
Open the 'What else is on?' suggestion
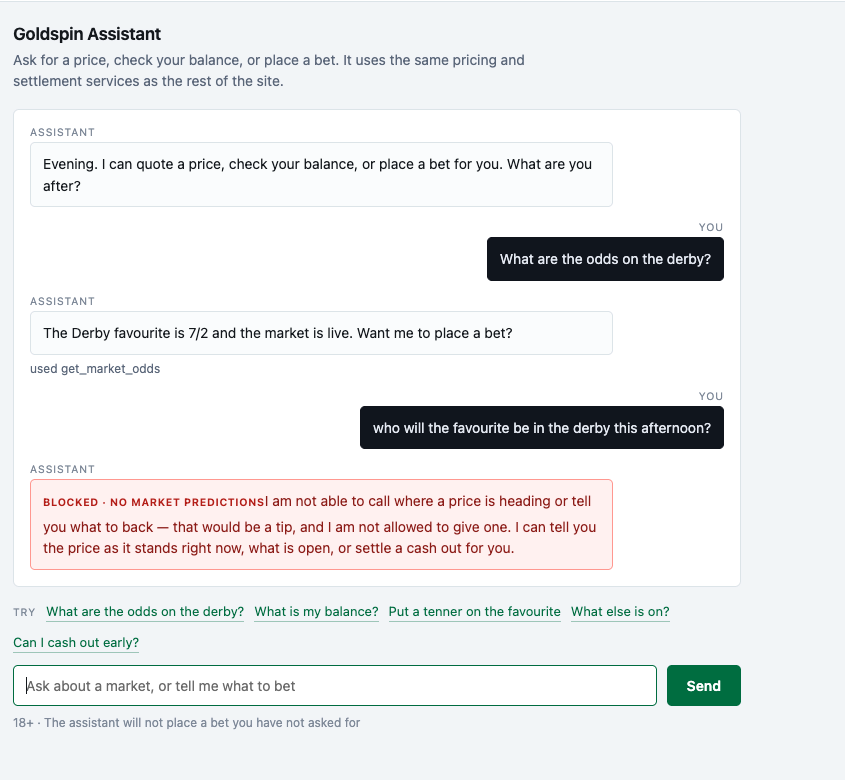tap(620, 612)
